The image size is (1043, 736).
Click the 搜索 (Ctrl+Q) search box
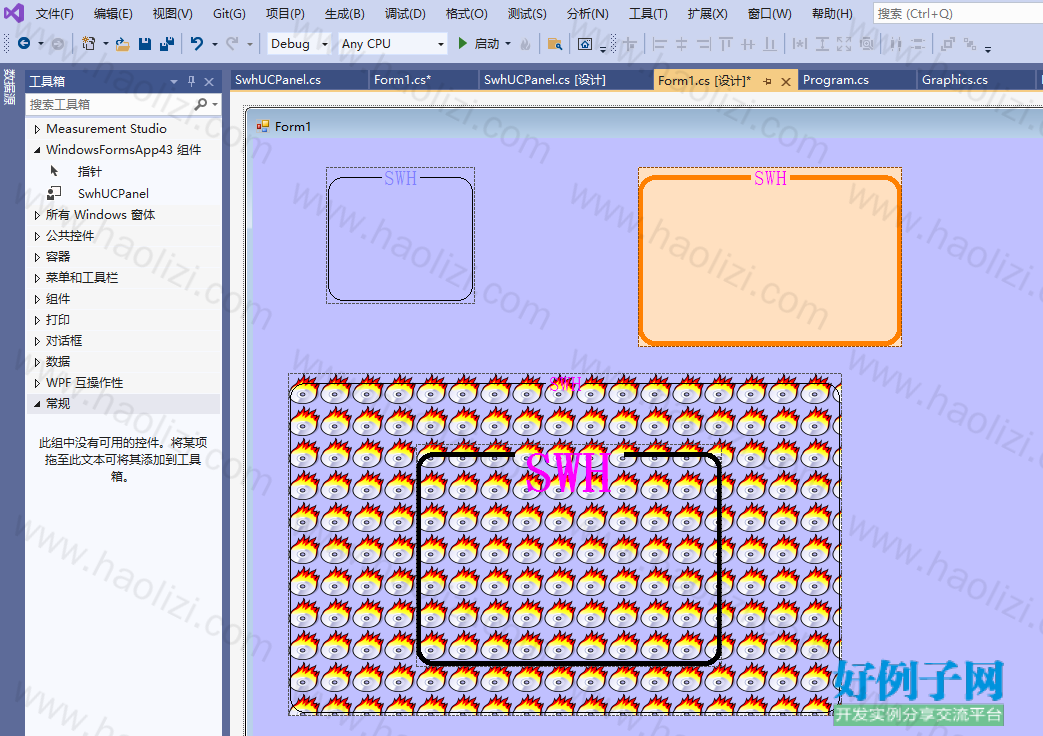pyautogui.click(x=958, y=13)
